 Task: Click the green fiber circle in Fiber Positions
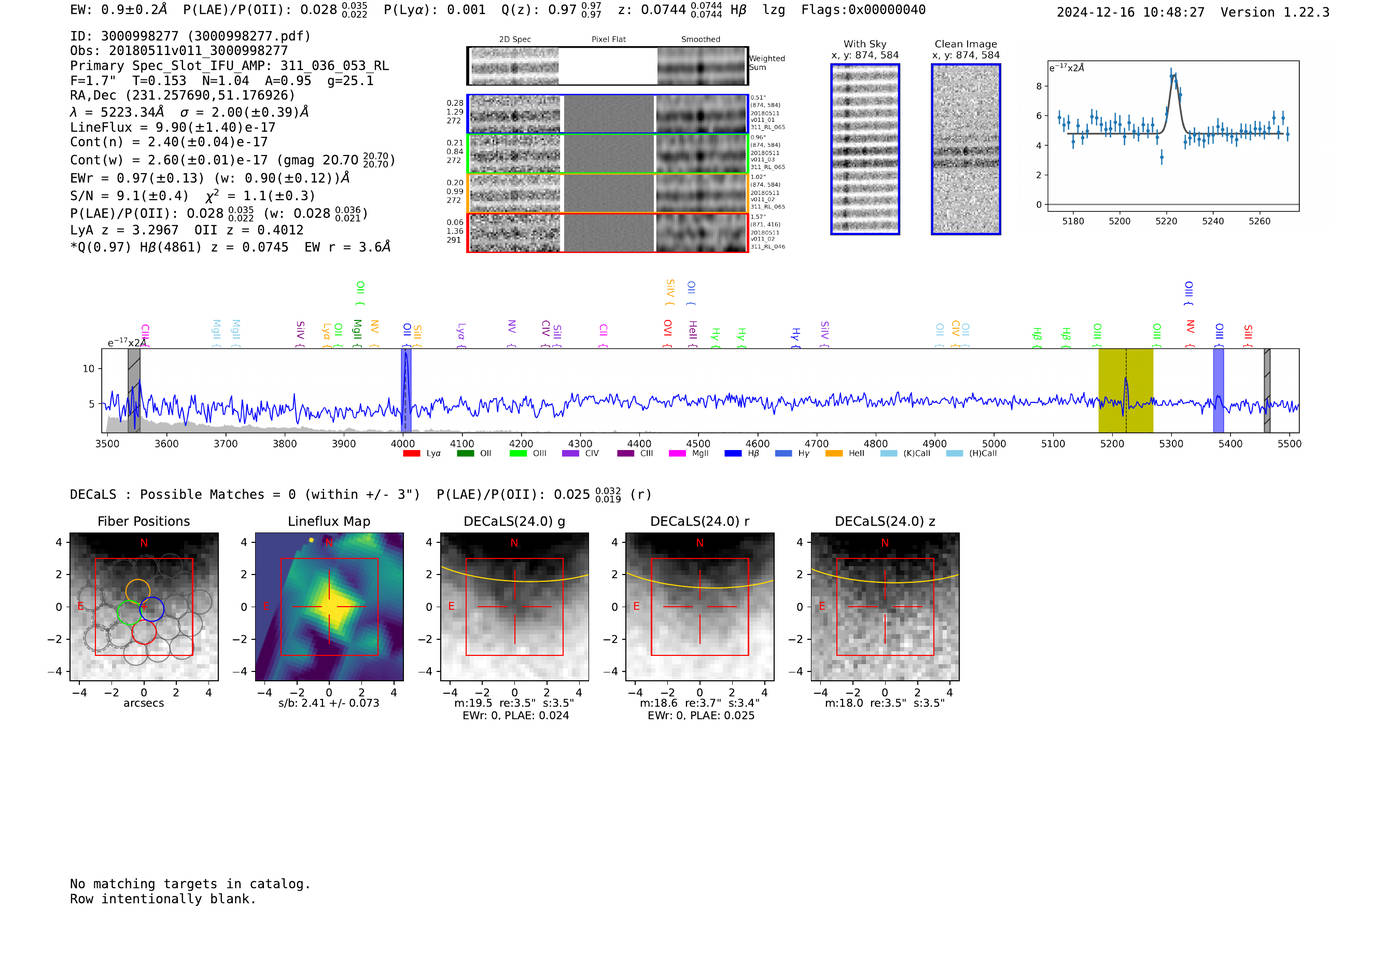pyautogui.click(x=129, y=613)
